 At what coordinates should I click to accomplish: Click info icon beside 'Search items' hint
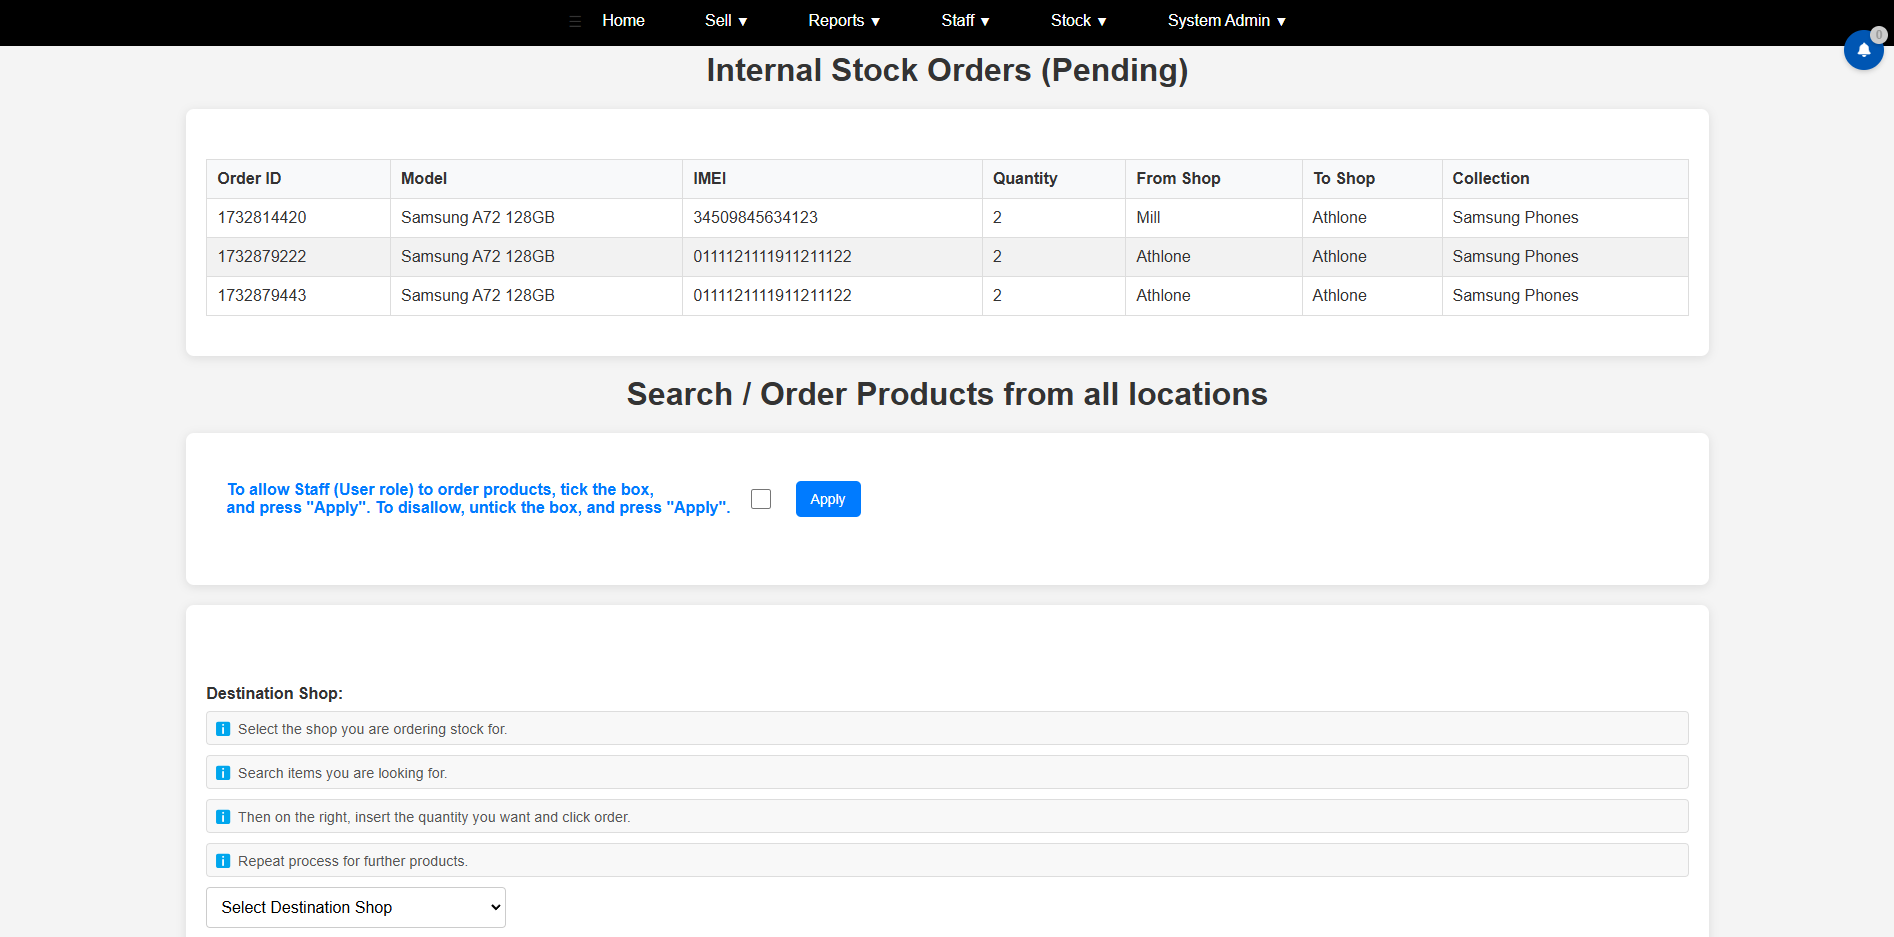tap(223, 773)
